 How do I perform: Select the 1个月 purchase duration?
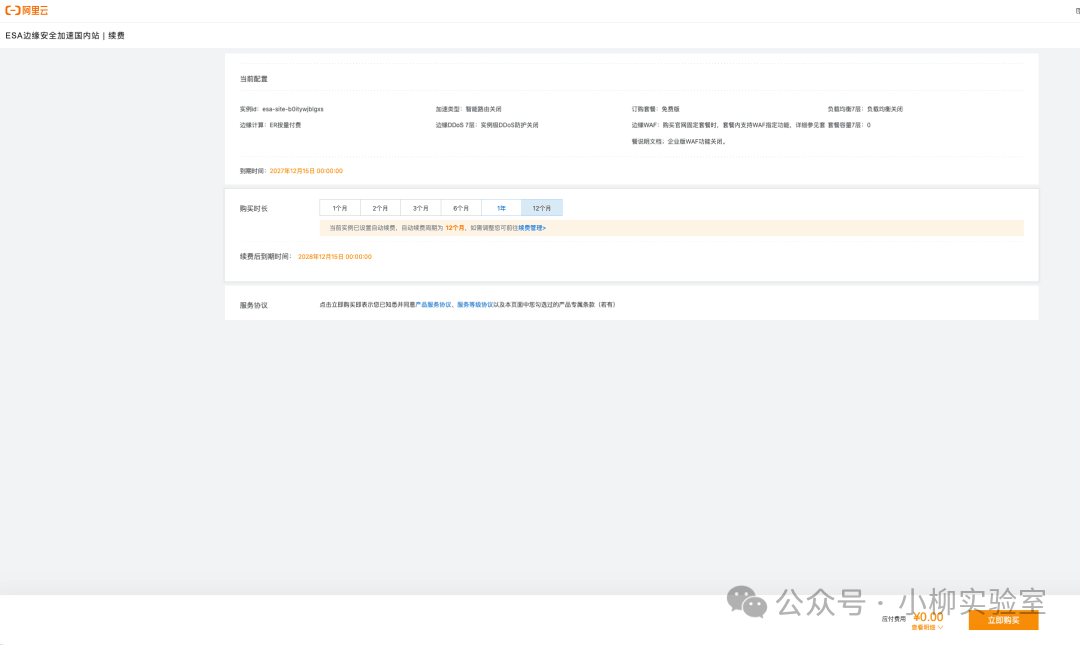[x=340, y=208]
